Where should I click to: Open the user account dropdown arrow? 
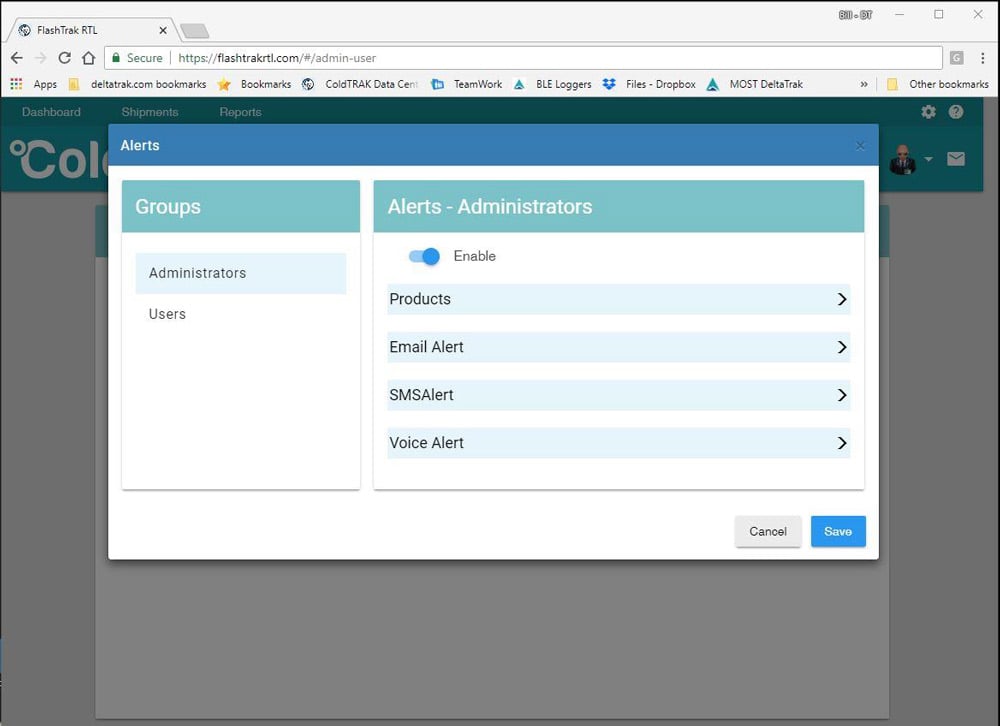(928, 160)
